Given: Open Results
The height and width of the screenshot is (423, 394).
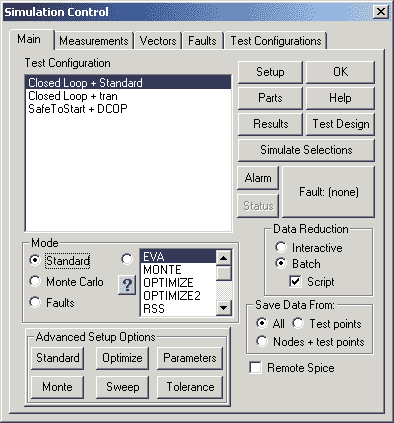Looking at the screenshot, I should coord(270,124).
